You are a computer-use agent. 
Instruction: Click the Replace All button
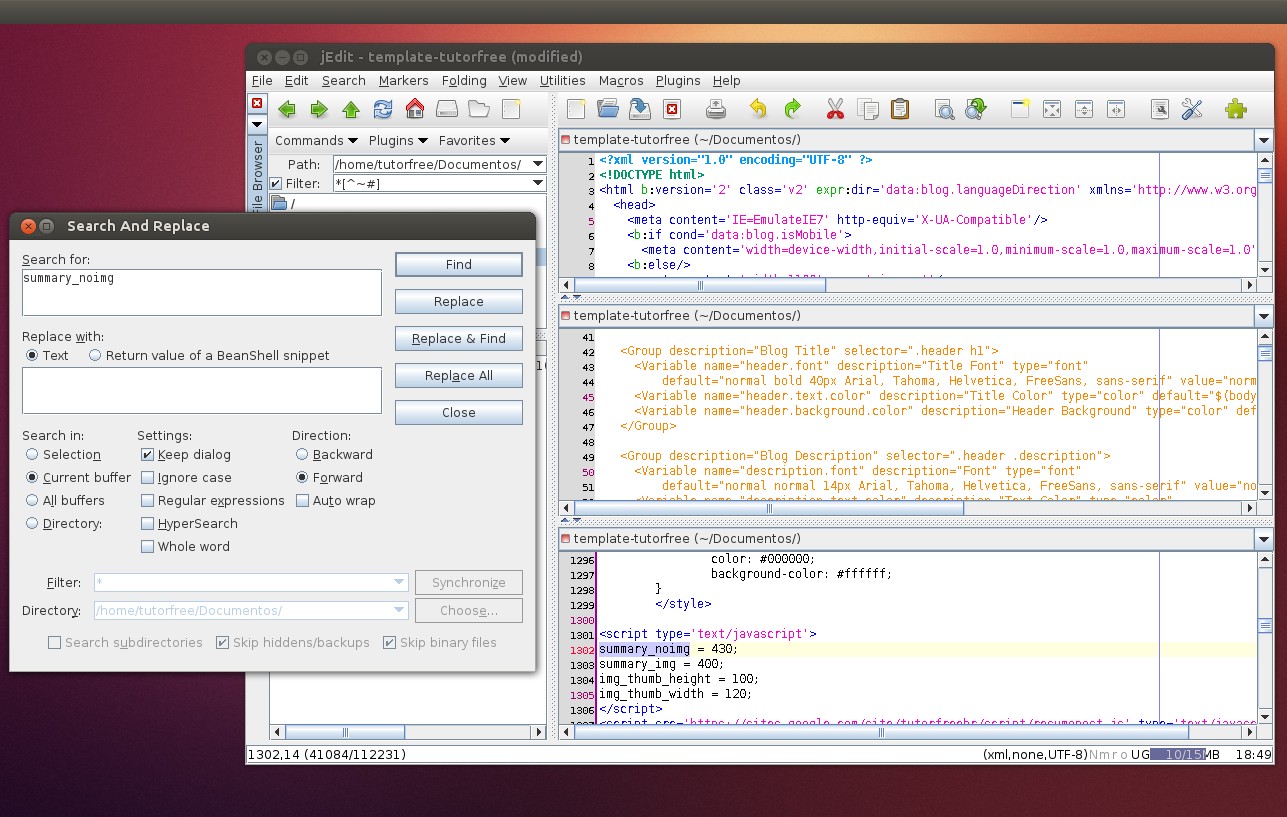tap(459, 375)
